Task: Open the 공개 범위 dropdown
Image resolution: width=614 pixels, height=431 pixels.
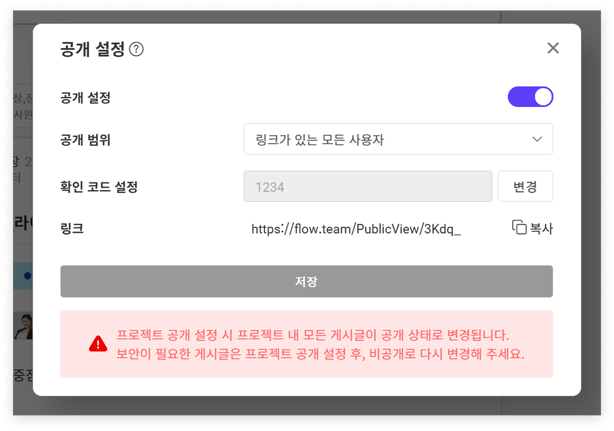Action: [398, 139]
